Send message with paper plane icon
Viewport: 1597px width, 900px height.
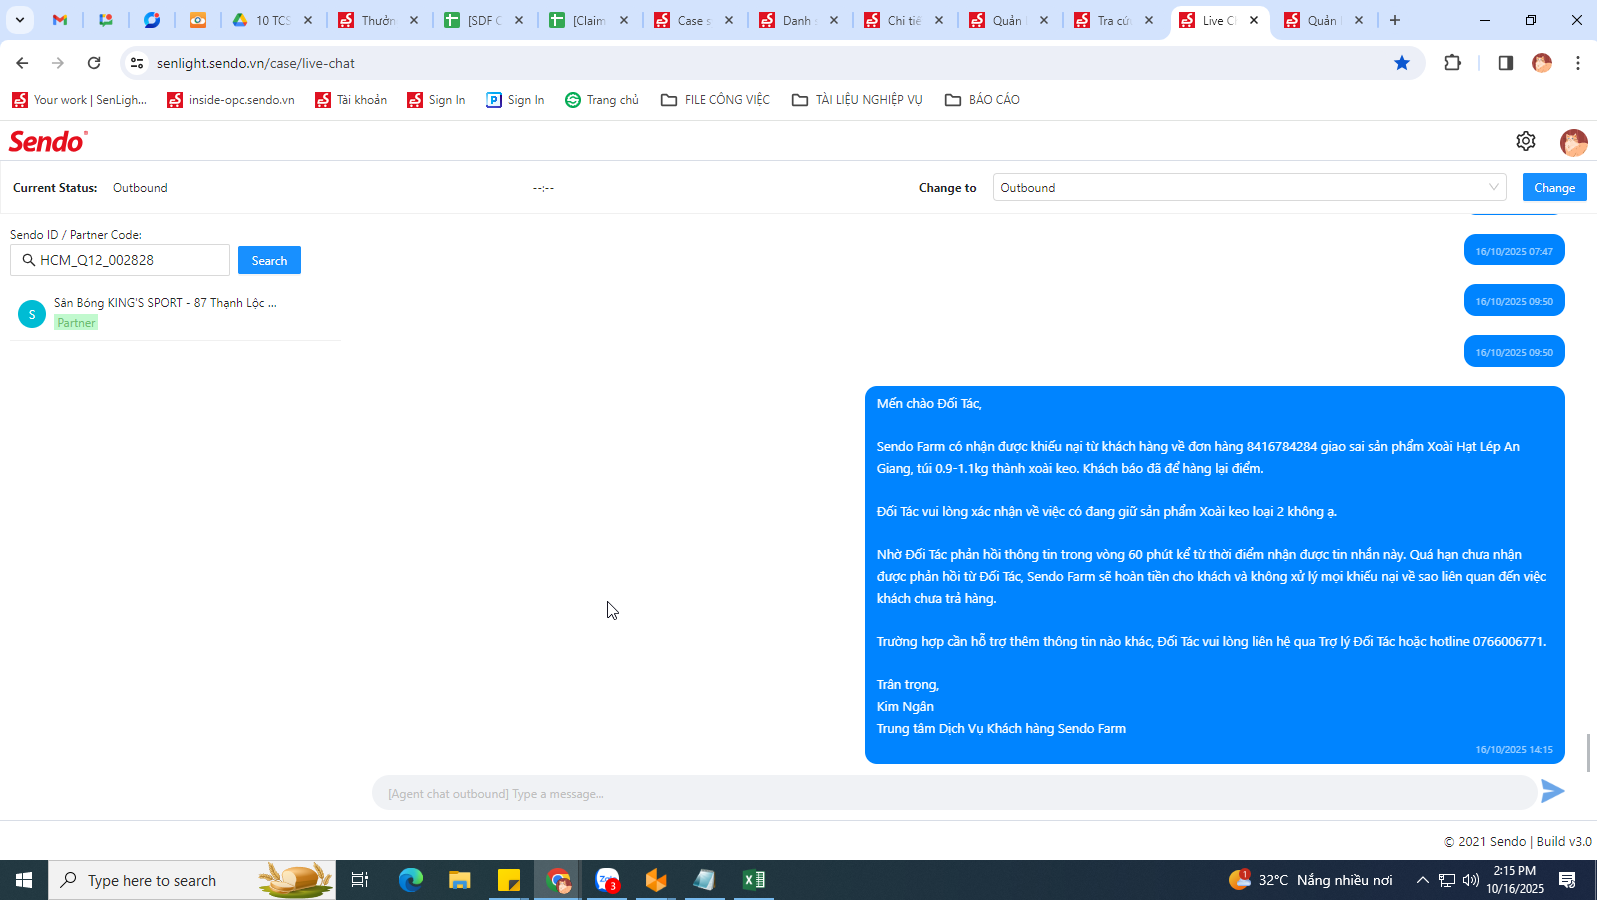[x=1552, y=792]
